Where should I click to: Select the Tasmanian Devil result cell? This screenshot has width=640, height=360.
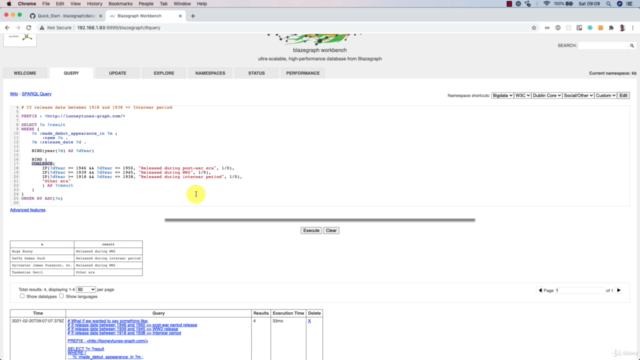click(x=42, y=272)
